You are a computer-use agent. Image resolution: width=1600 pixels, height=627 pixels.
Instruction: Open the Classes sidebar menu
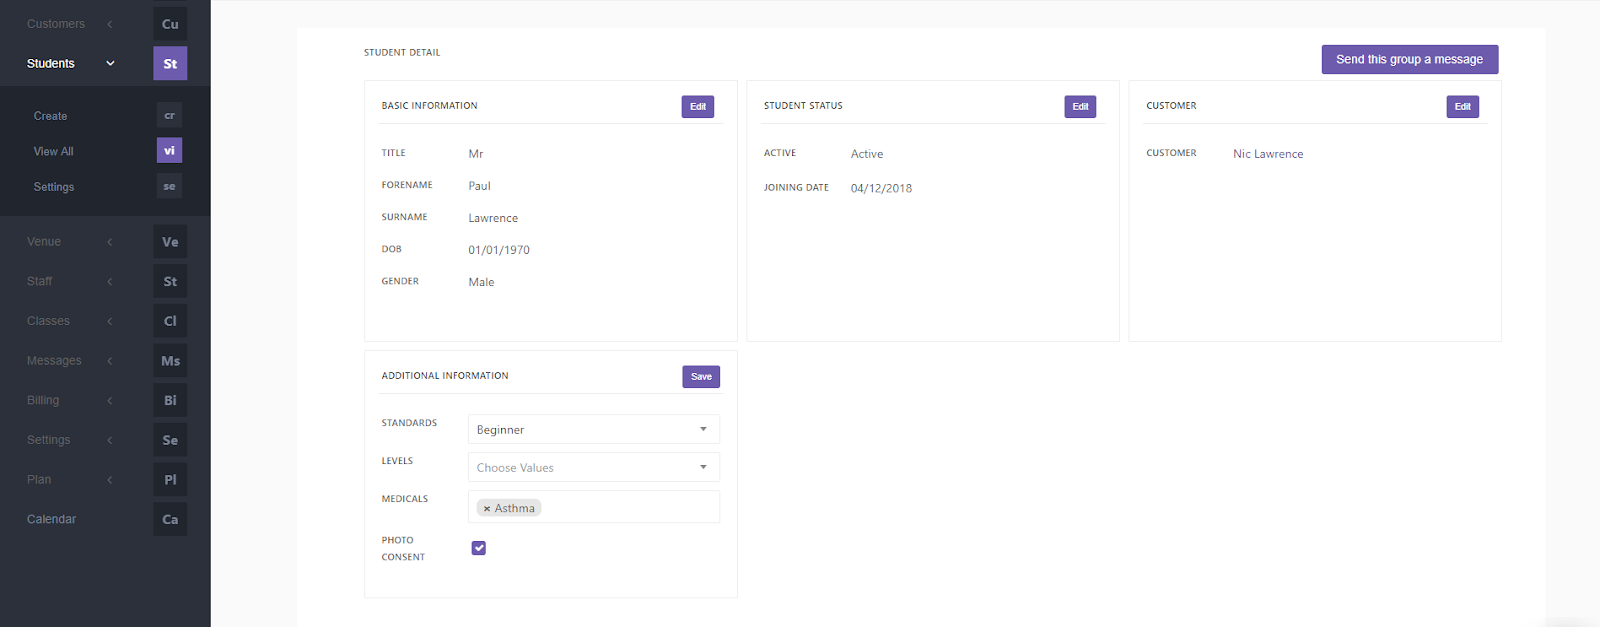tap(48, 321)
